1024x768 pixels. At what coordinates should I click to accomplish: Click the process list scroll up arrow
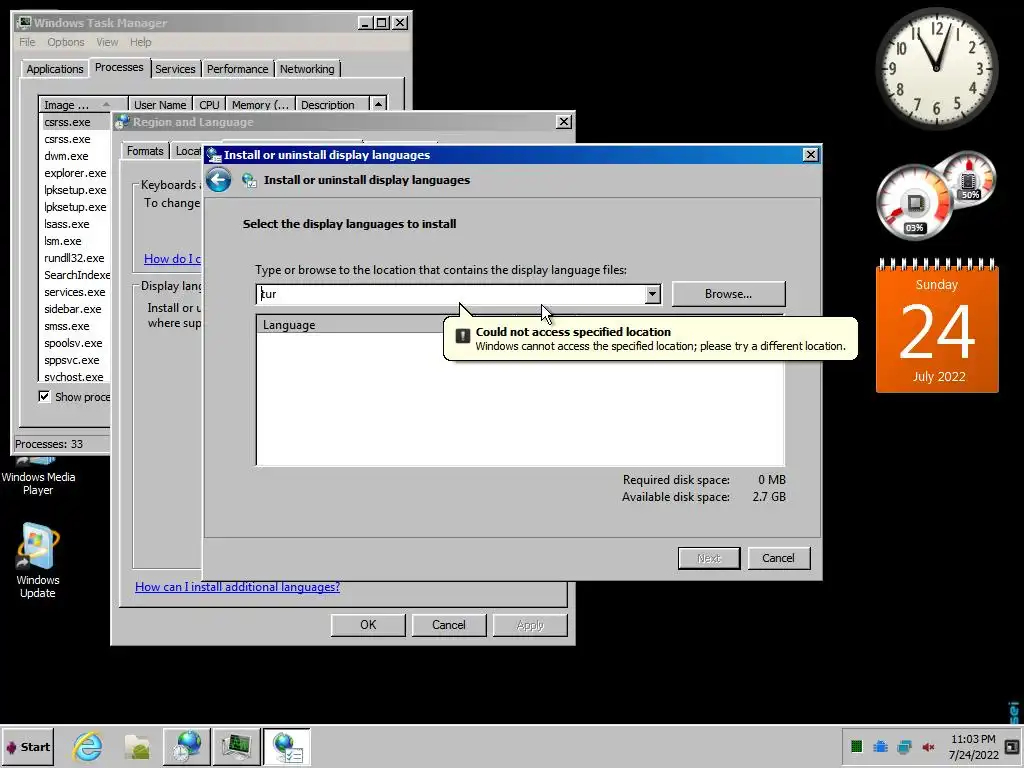point(378,104)
